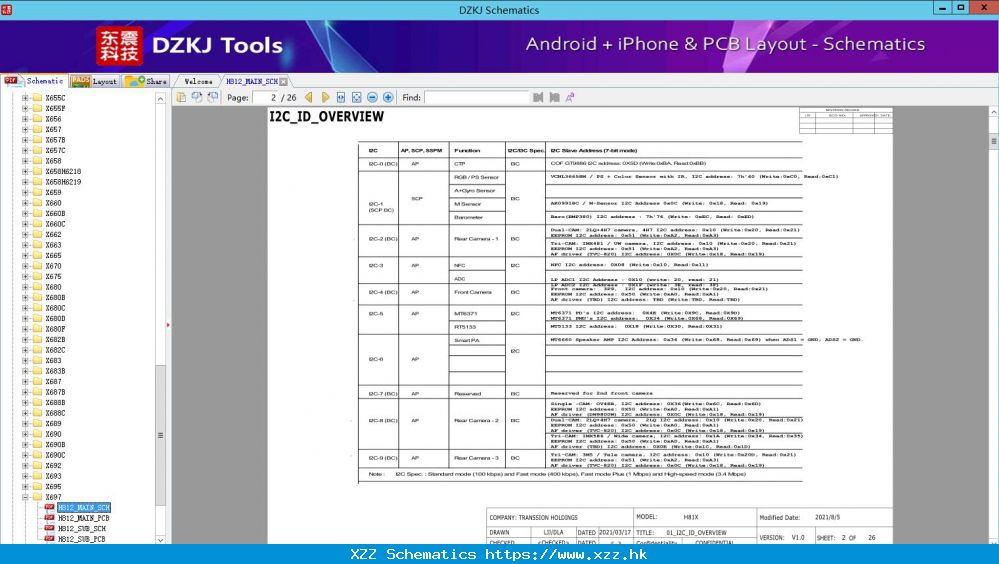This screenshot has width=999, height=564.
Task: Select the X658M6219 folder
Action: [63, 182]
